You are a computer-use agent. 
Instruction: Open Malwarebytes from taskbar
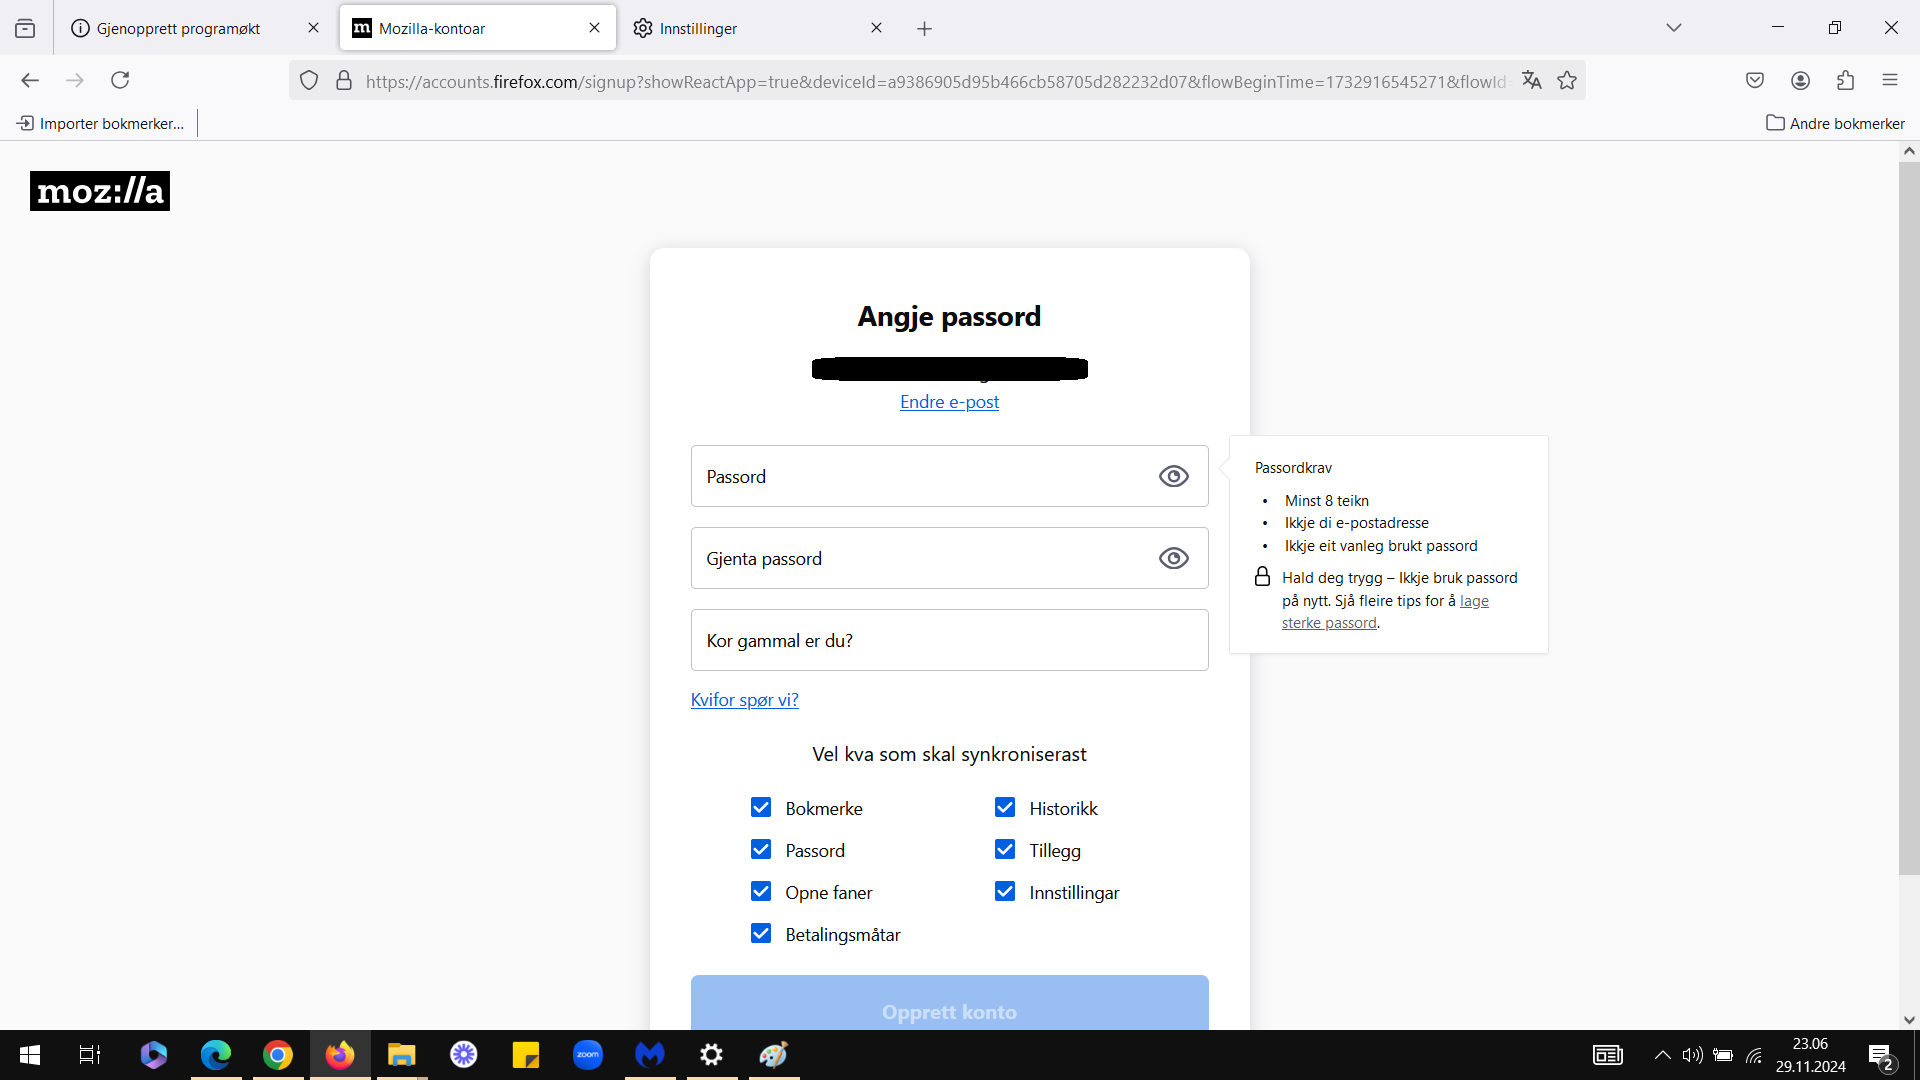tap(650, 1055)
